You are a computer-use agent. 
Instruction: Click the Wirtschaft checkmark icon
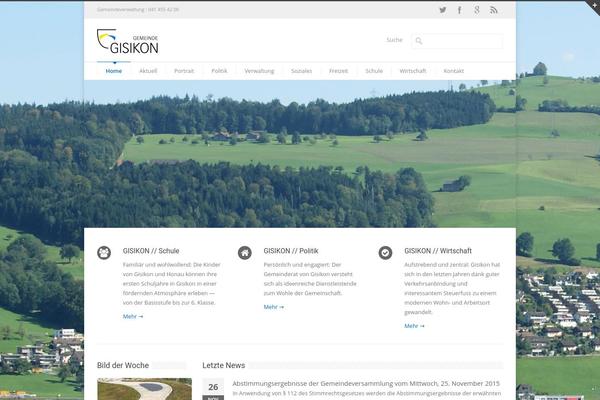[x=385, y=253]
